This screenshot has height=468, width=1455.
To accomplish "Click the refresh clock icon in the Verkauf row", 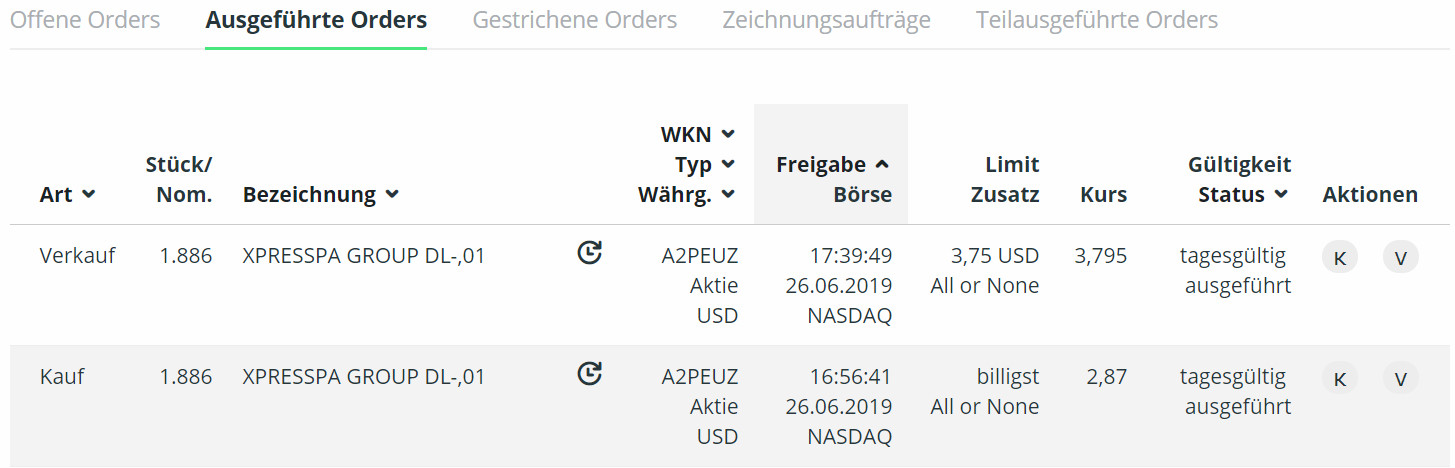I will click(590, 253).
